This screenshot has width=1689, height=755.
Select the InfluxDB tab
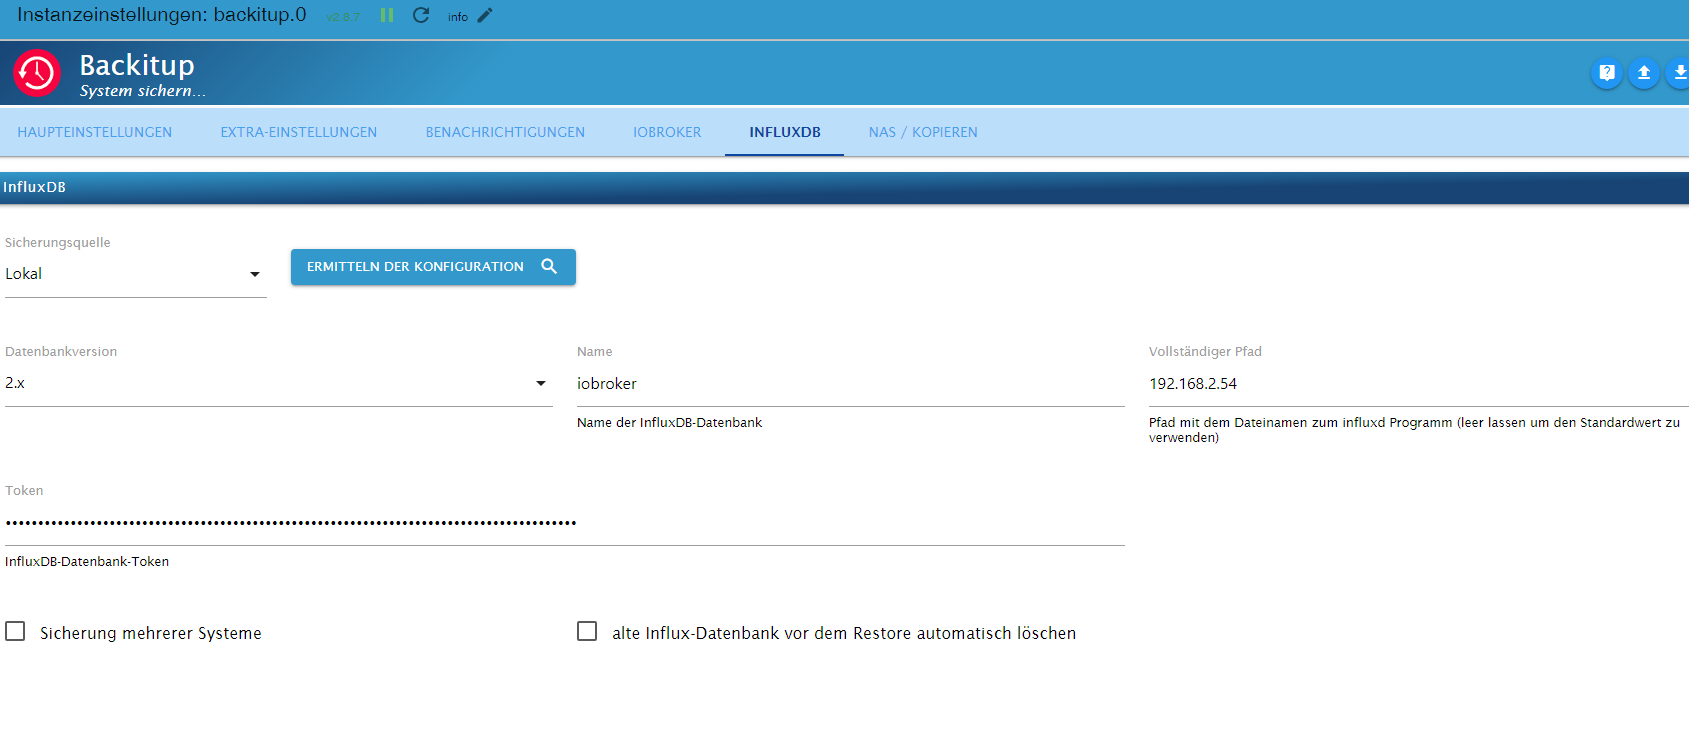tap(785, 132)
